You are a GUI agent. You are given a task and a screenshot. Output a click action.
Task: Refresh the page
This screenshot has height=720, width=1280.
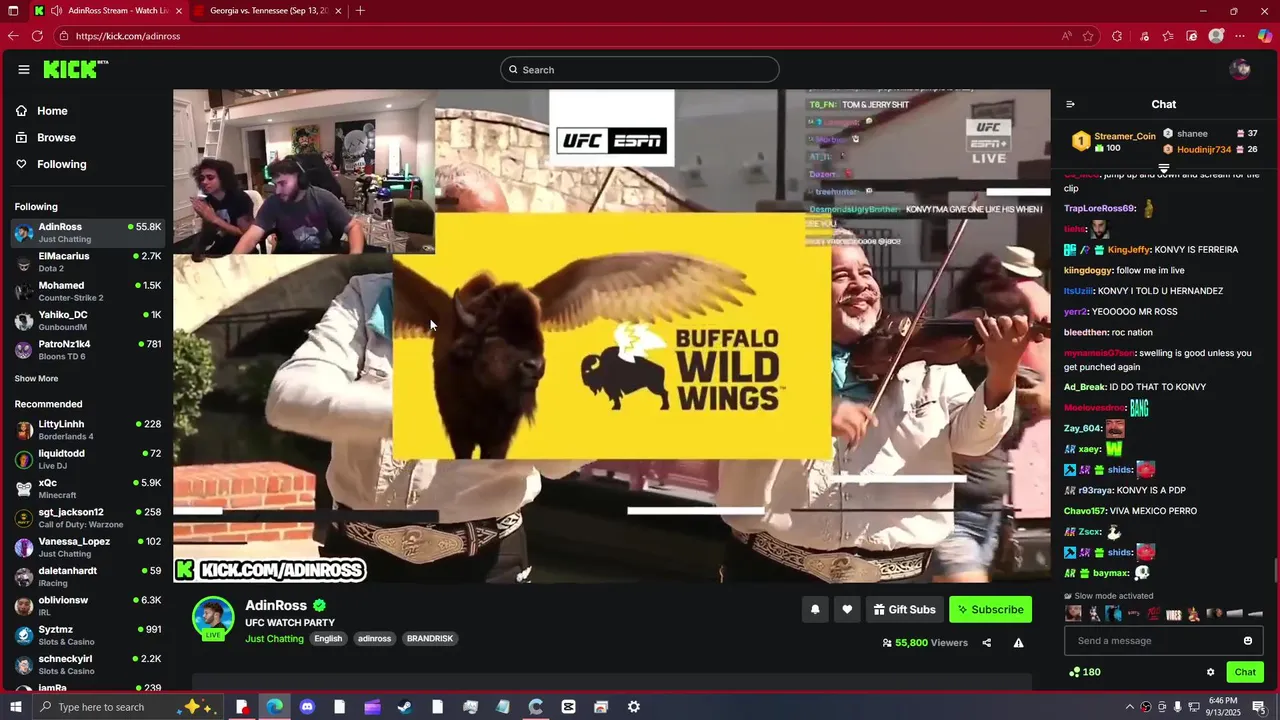pyautogui.click(x=37, y=36)
